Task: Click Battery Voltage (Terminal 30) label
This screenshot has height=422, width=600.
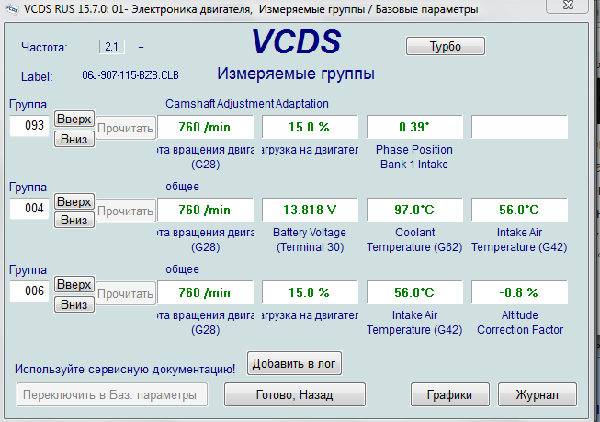Action: point(310,240)
